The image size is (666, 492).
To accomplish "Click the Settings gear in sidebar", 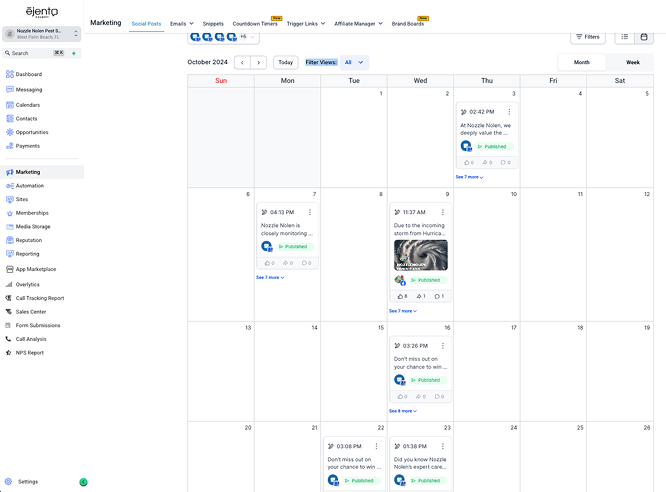I will pyautogui.click(x=10, y=481).
